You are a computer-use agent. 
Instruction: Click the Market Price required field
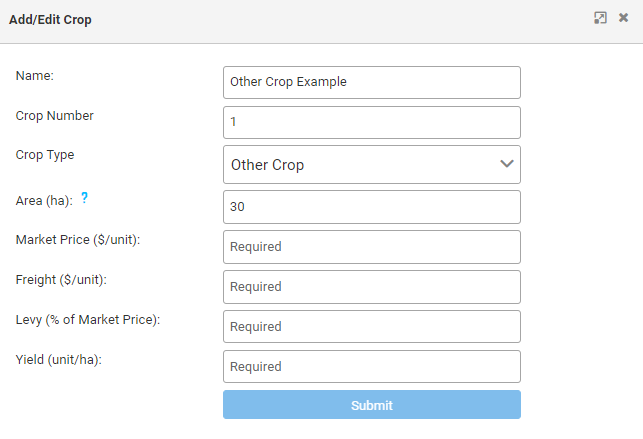(372, 247)
